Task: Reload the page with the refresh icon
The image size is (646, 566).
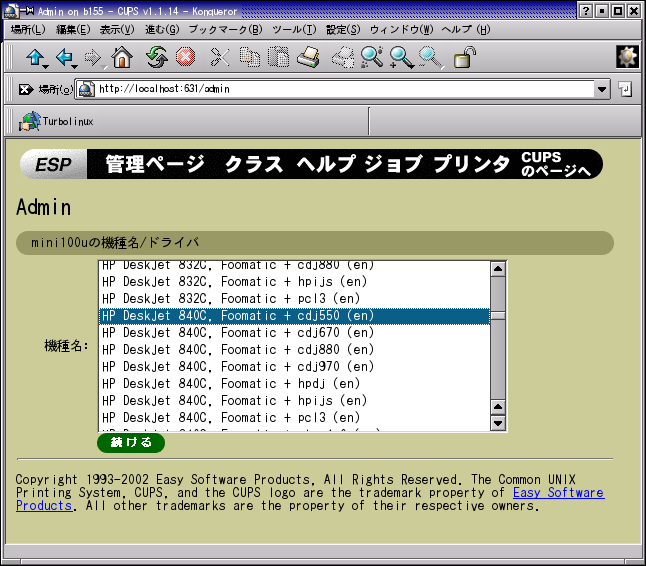Action: (x=157, y=57)
